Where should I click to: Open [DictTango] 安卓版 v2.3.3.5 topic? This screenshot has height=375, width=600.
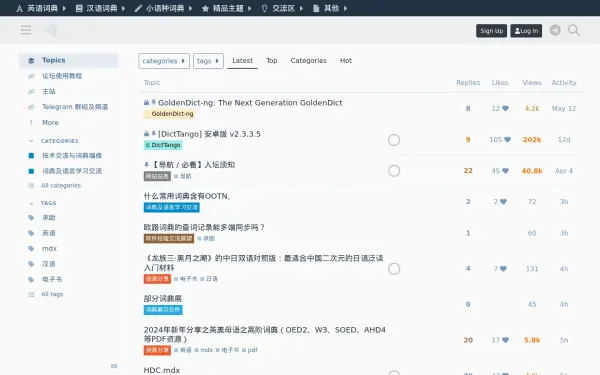(209, 134)
